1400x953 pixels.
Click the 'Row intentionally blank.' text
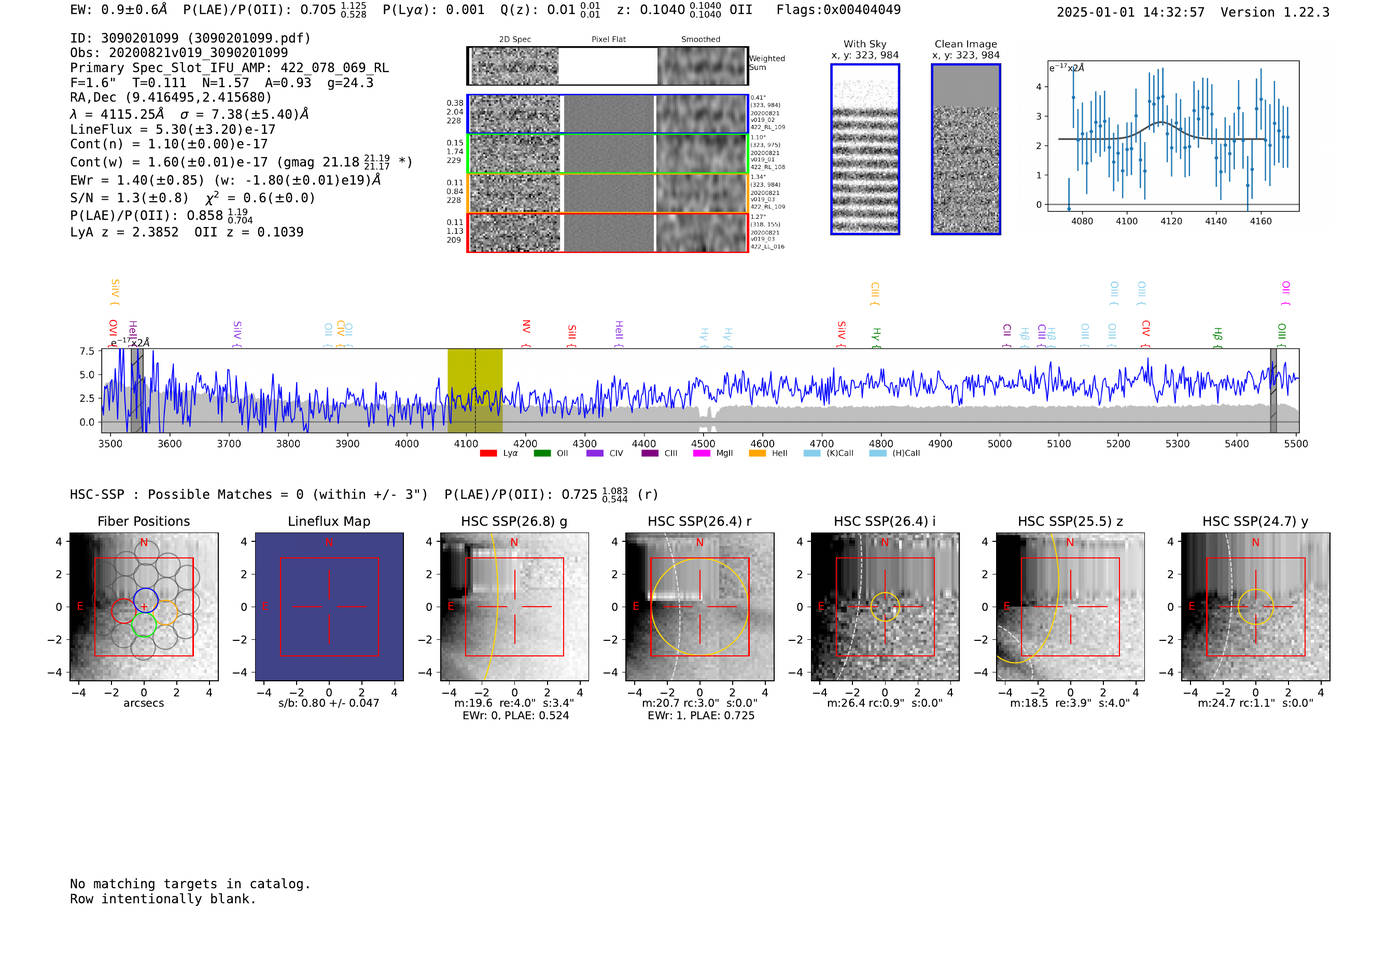[163, 899]
